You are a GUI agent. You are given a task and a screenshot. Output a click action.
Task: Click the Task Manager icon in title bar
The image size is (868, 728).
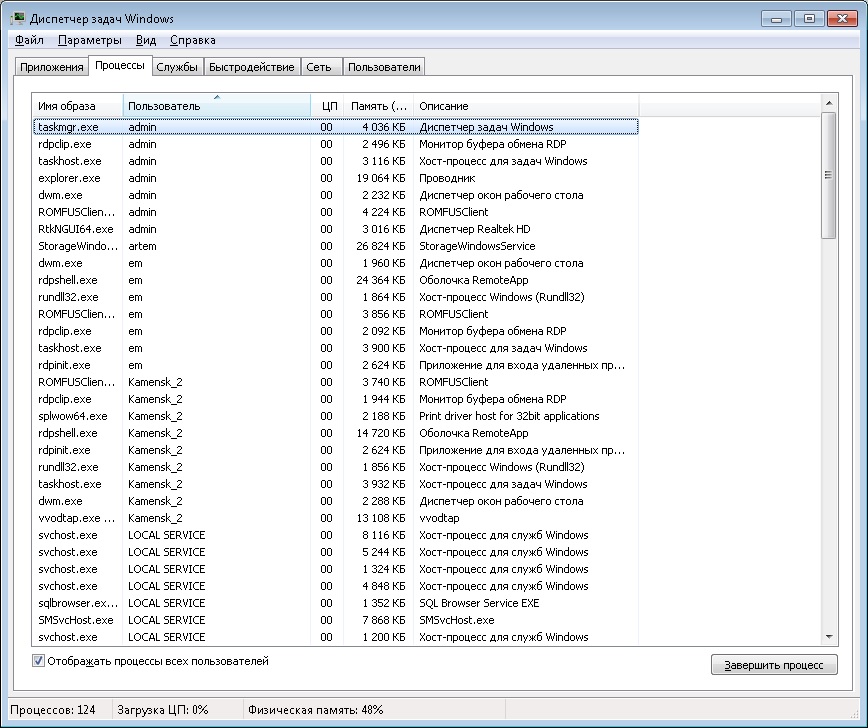pyautogui.click(x=17, y=18)
